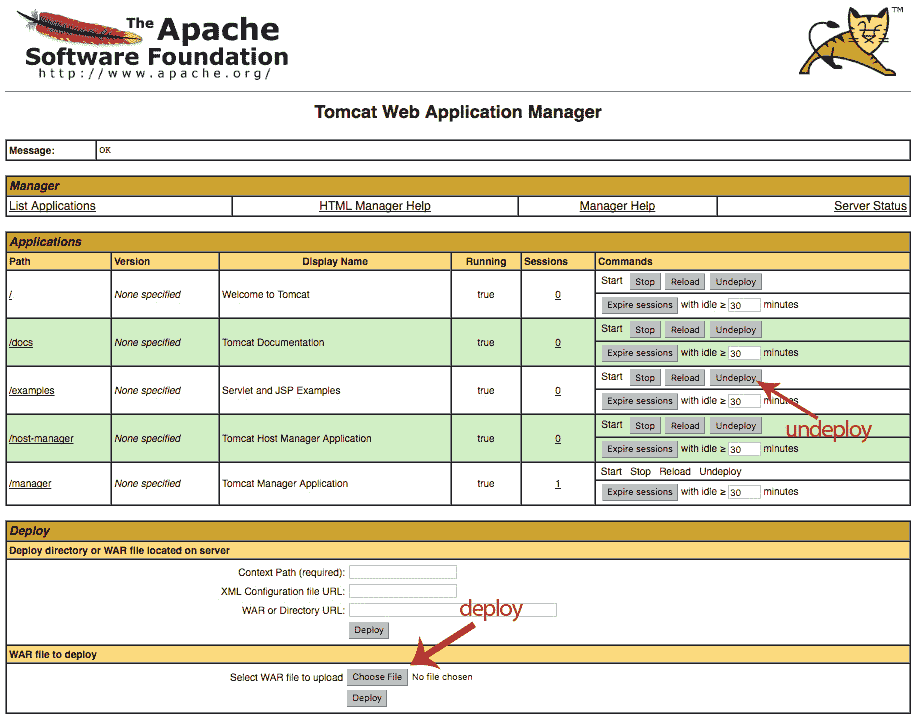
Task: Click Deploy button below Directory URL
Action: point(369,630)
